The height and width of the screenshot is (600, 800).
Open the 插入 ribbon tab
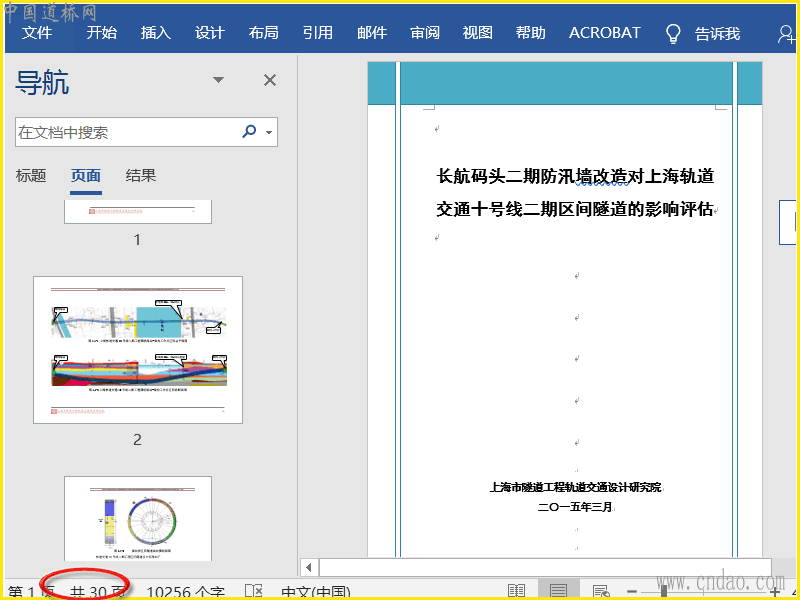[156, 33]
